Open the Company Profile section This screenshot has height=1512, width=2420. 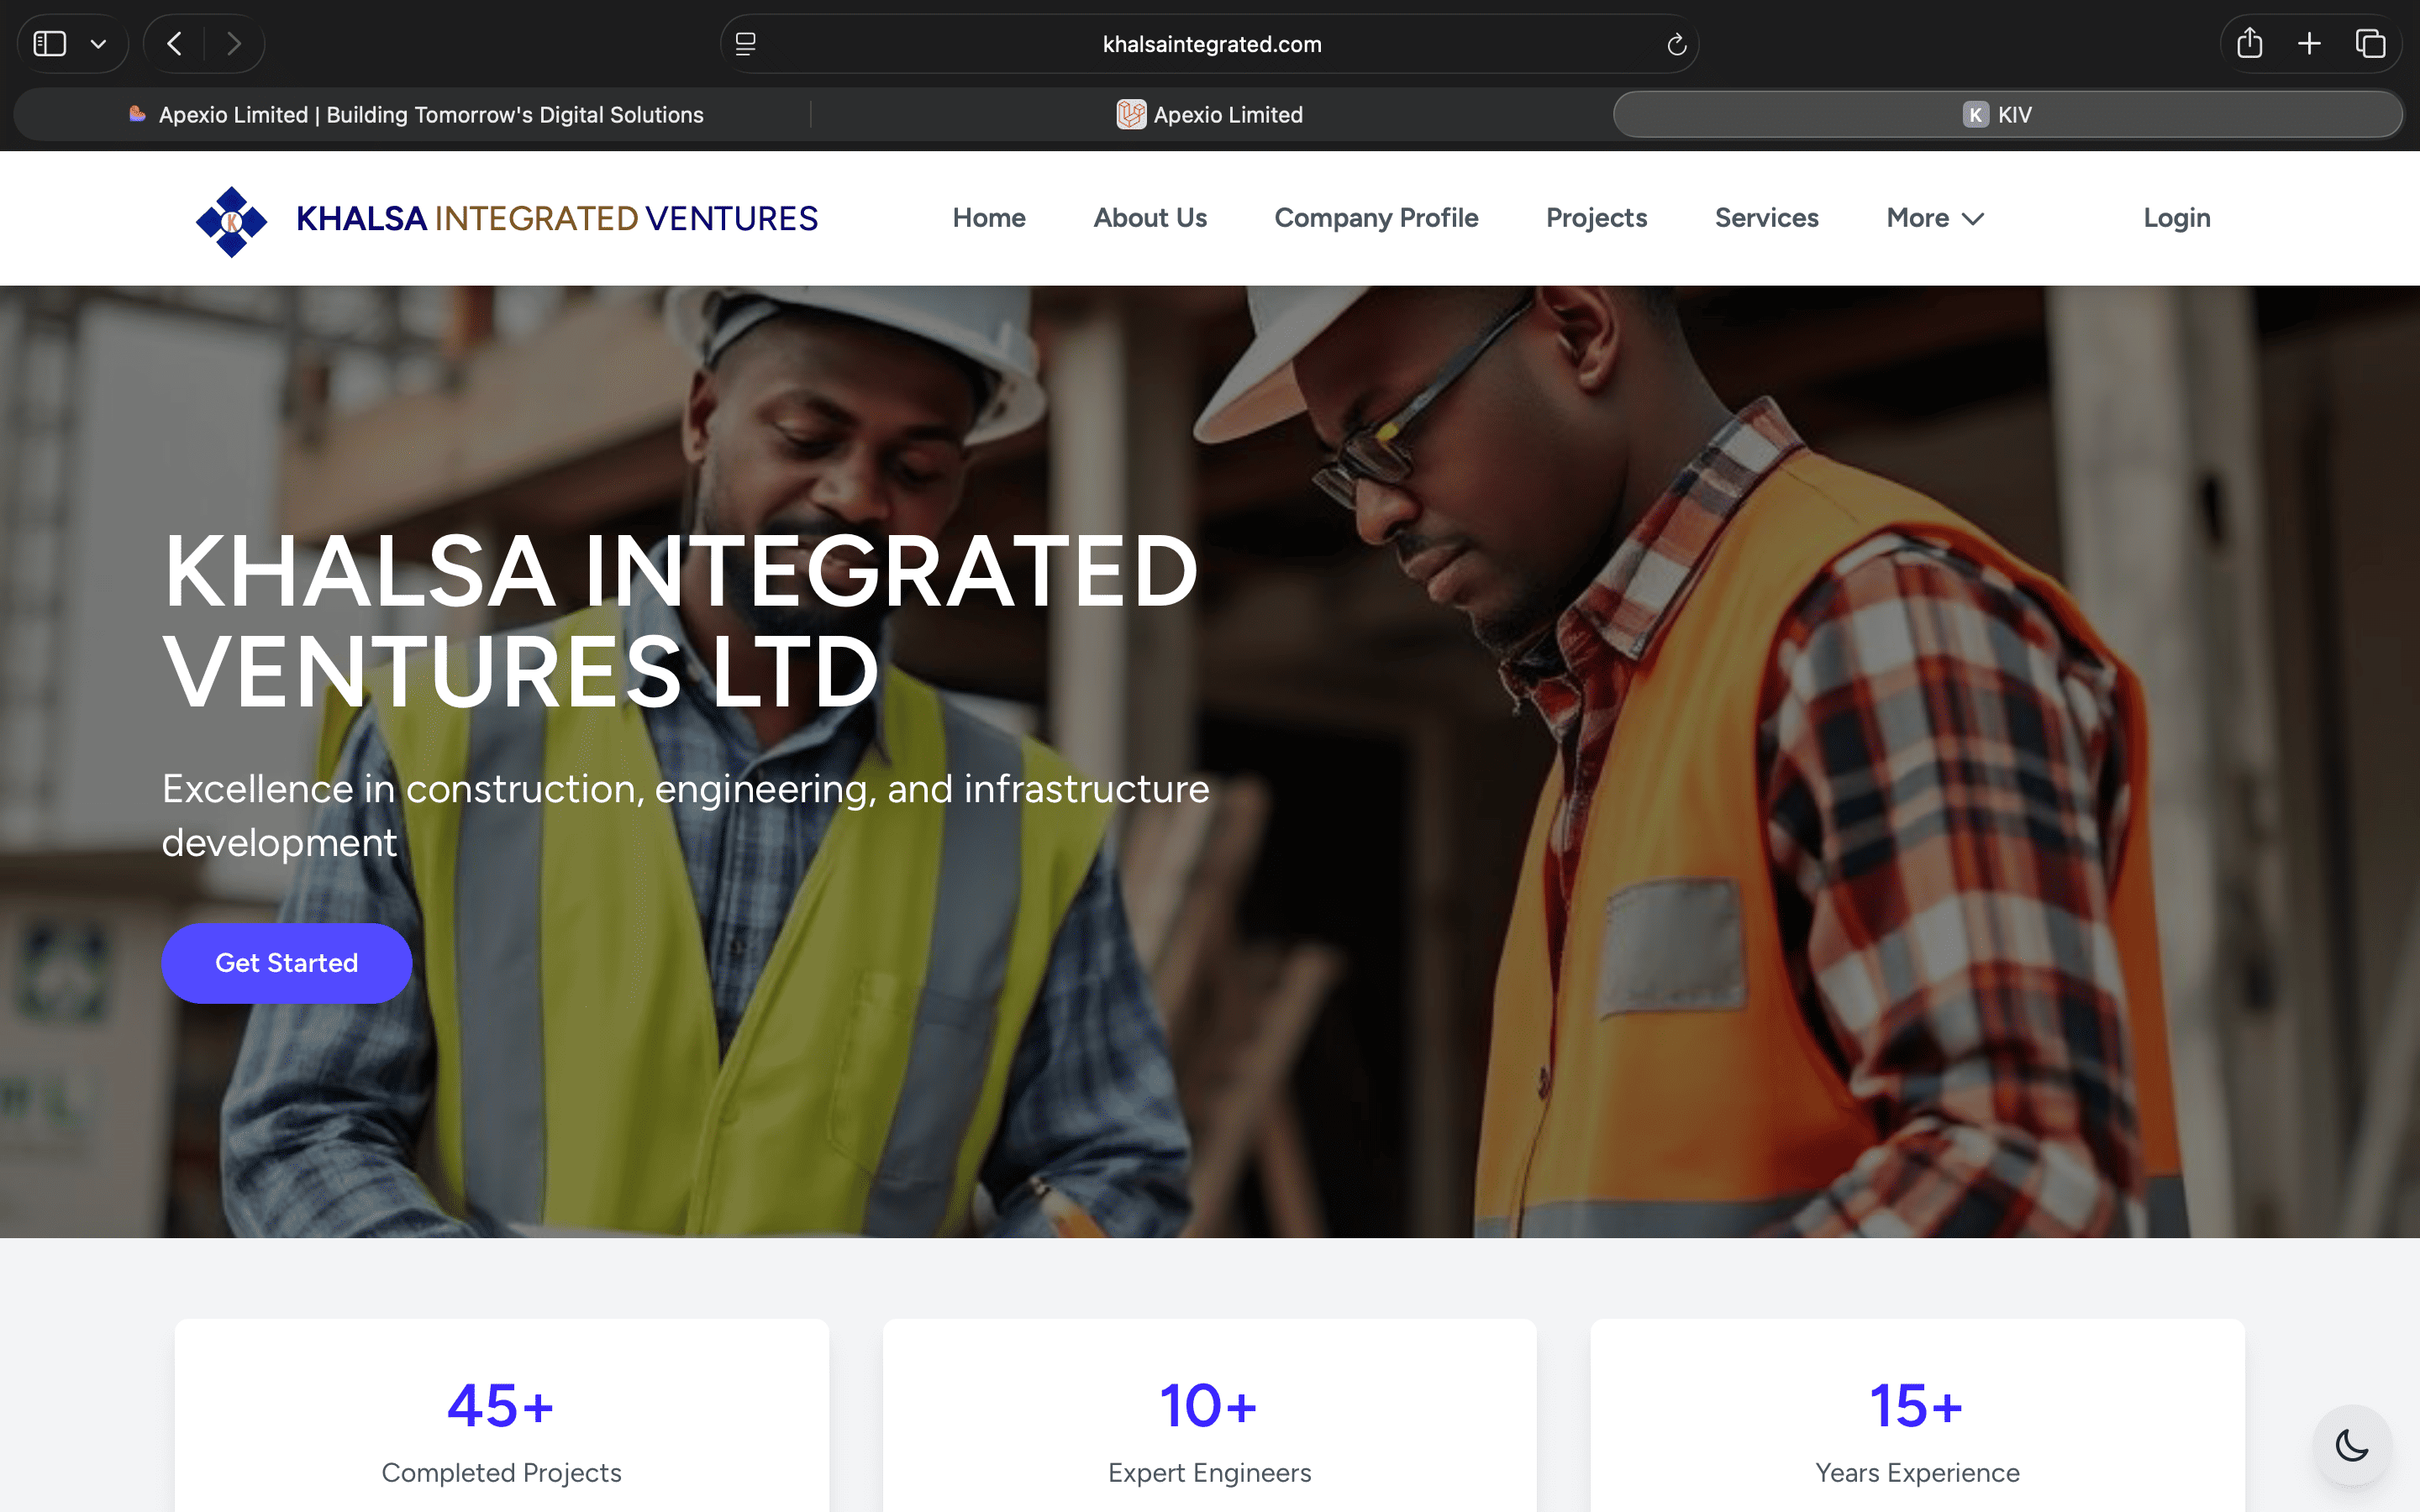click(x=1376, y=218)
